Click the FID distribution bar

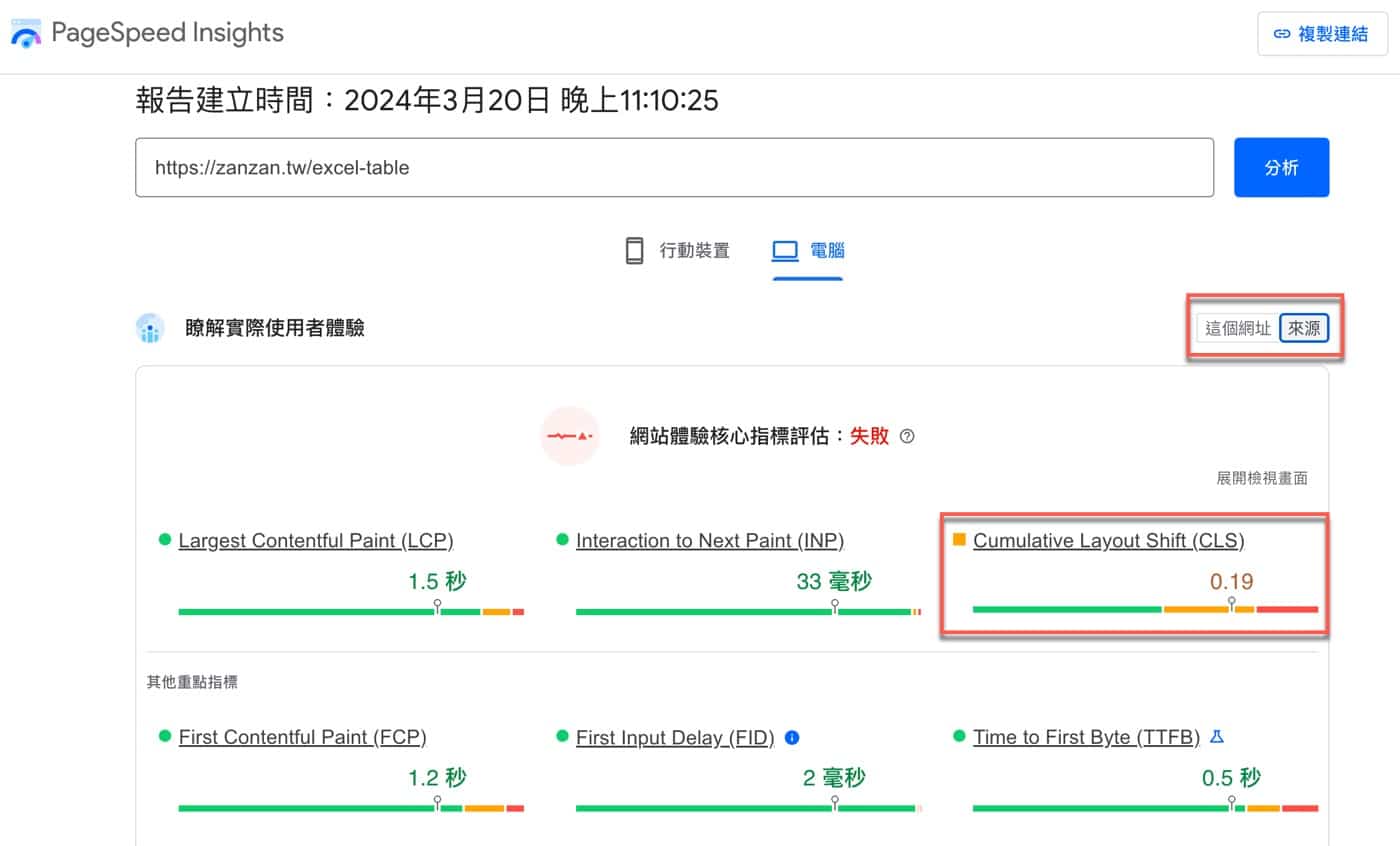tap(748, 808)
